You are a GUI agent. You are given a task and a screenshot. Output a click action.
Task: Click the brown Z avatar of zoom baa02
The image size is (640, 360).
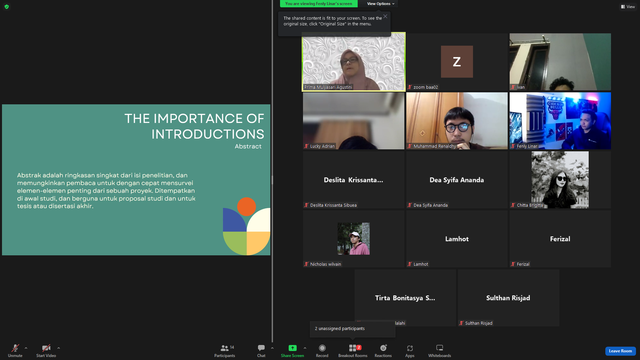pos(457,62)
